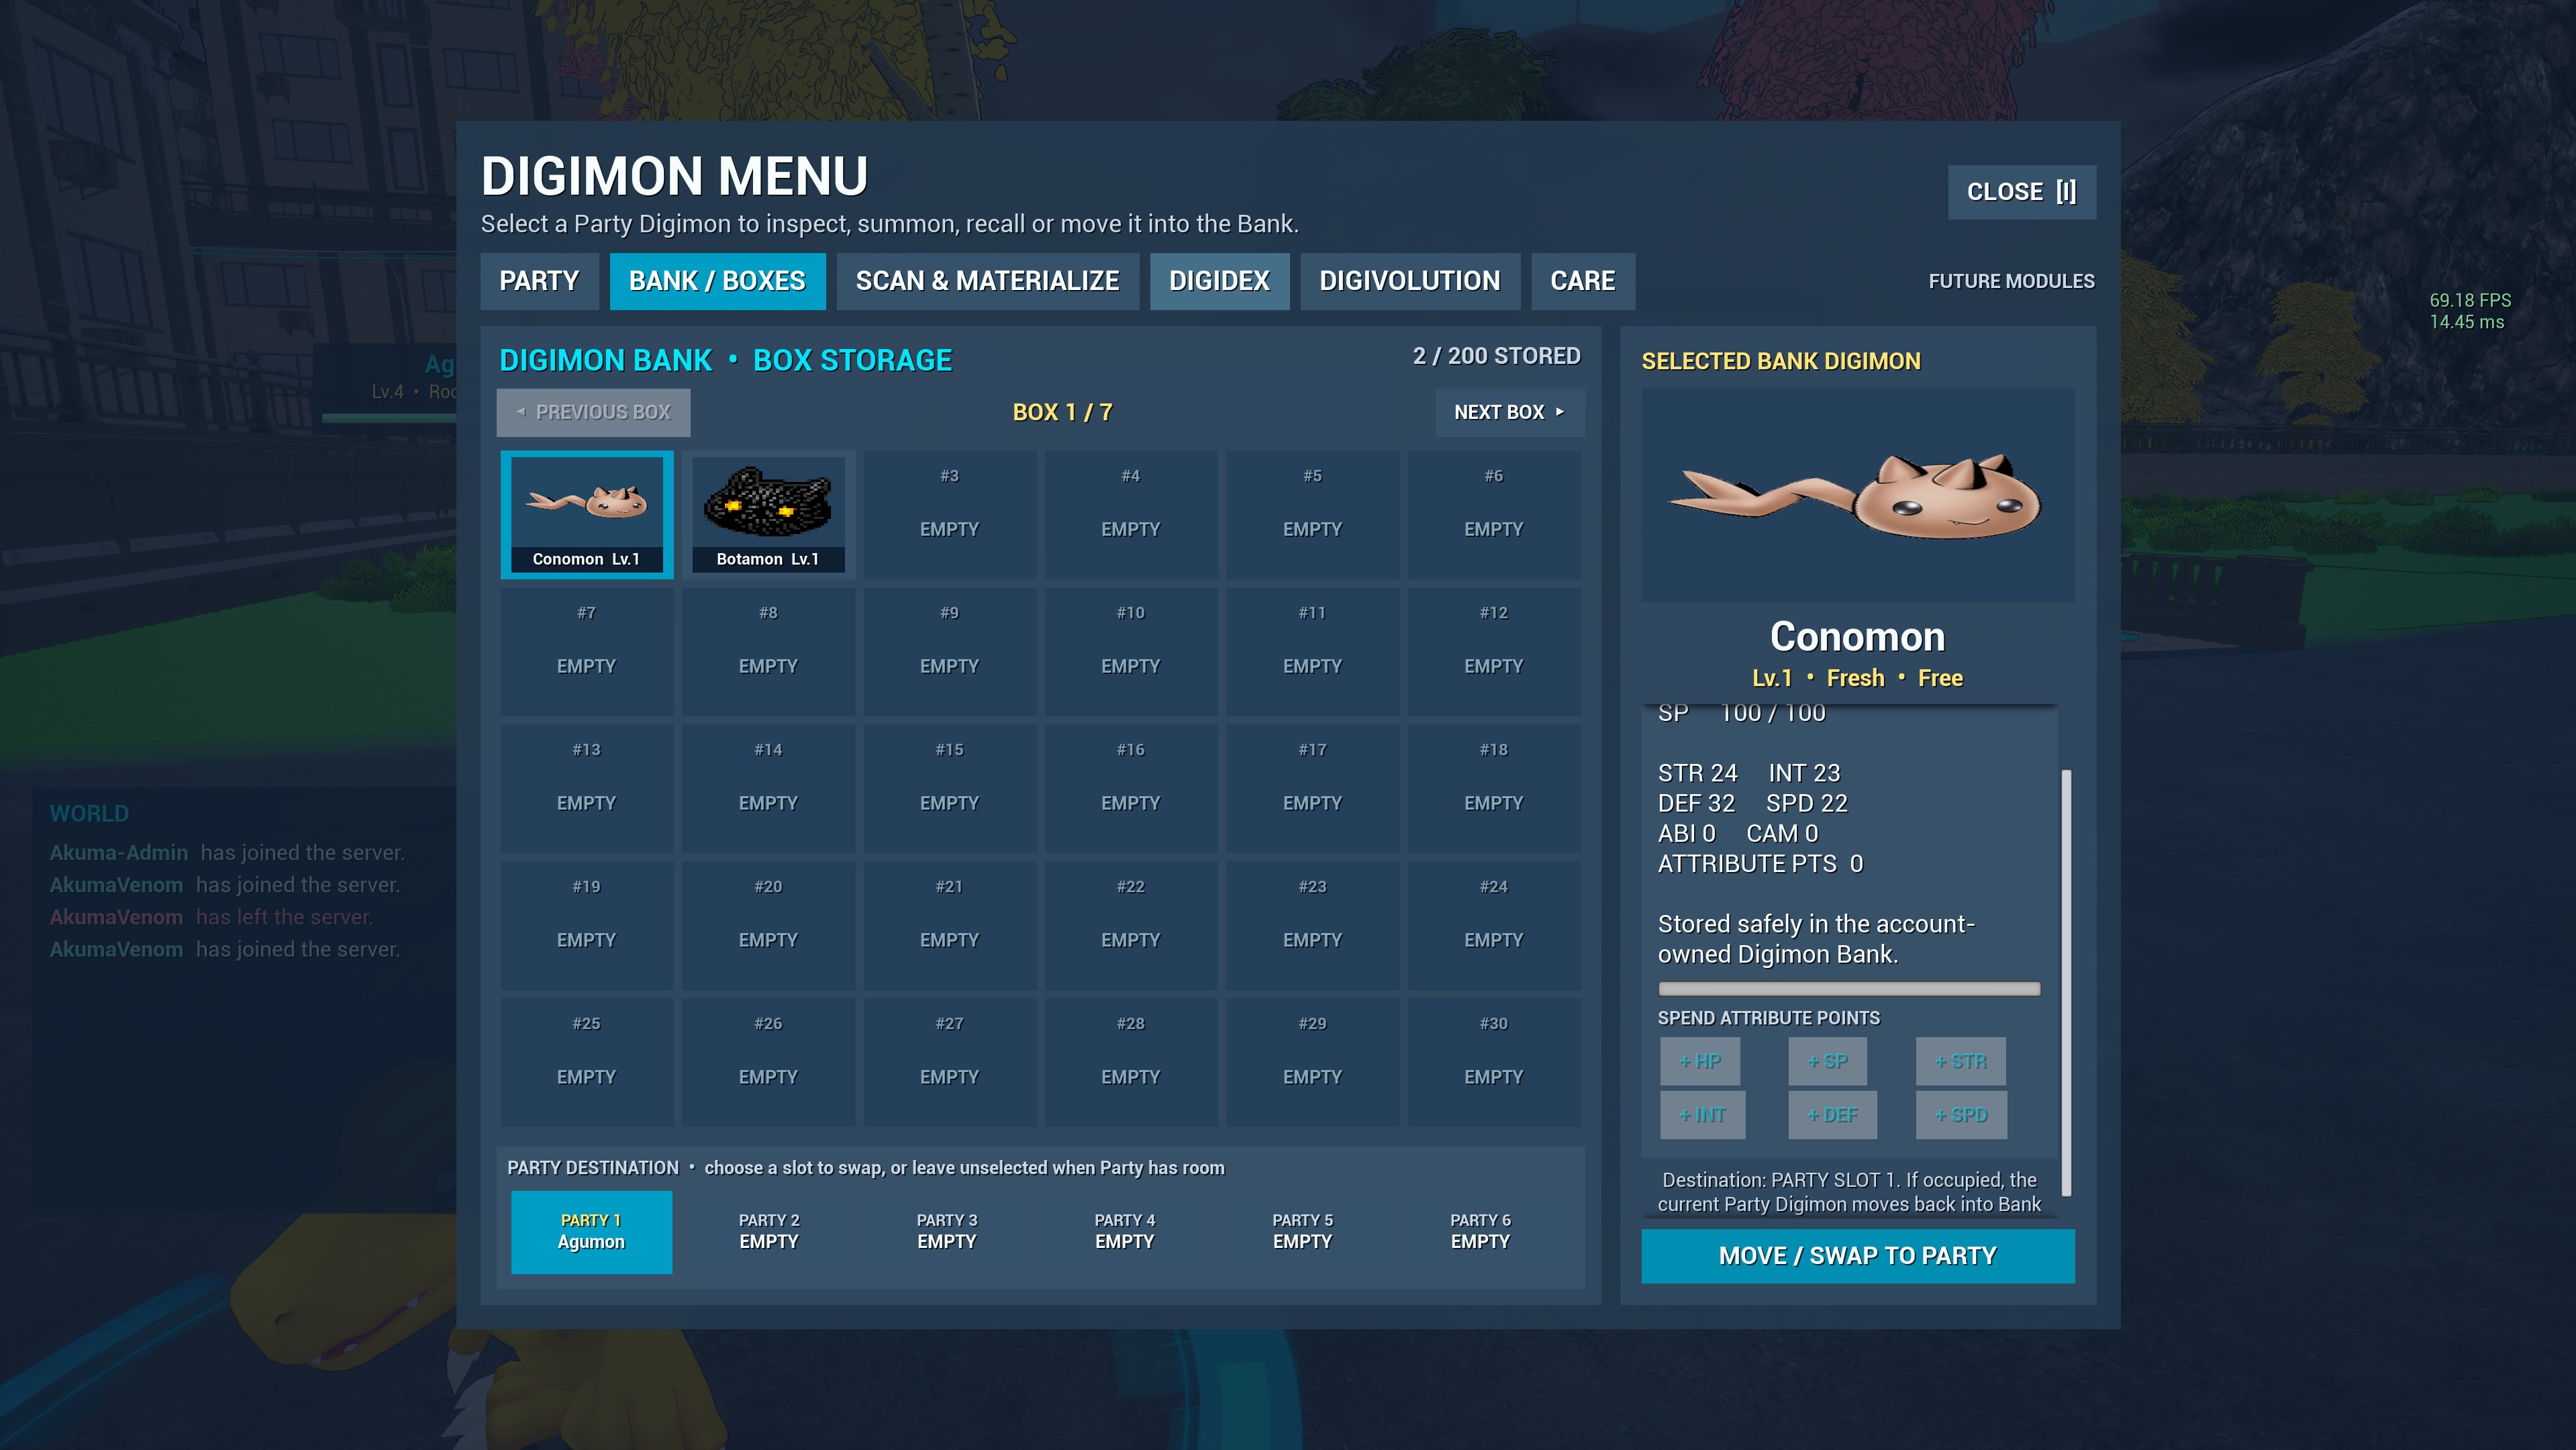Click the PREVIOUS BOX button

coord(593,412)
